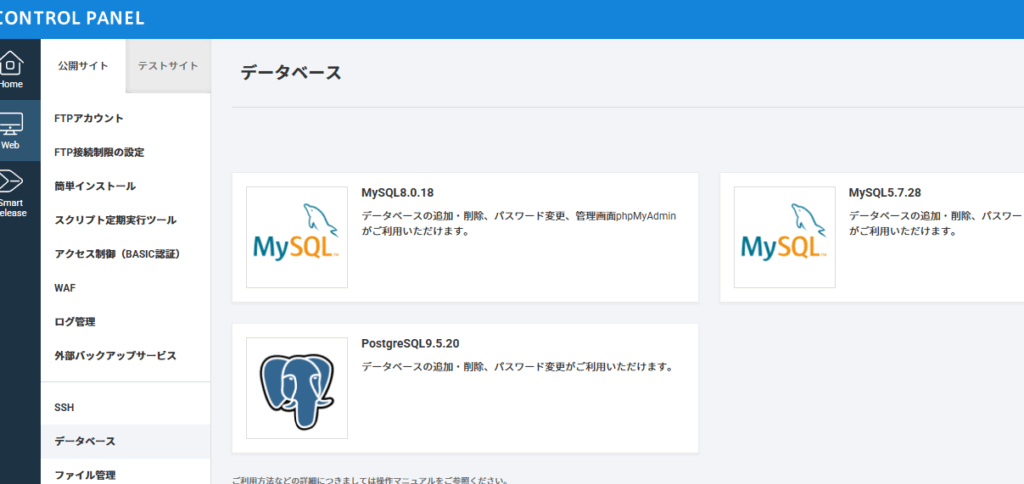The width and height of the screenshot is (1024, 484).
Task: Switch to the テストサイト tab
Action: tap(168, 66)
